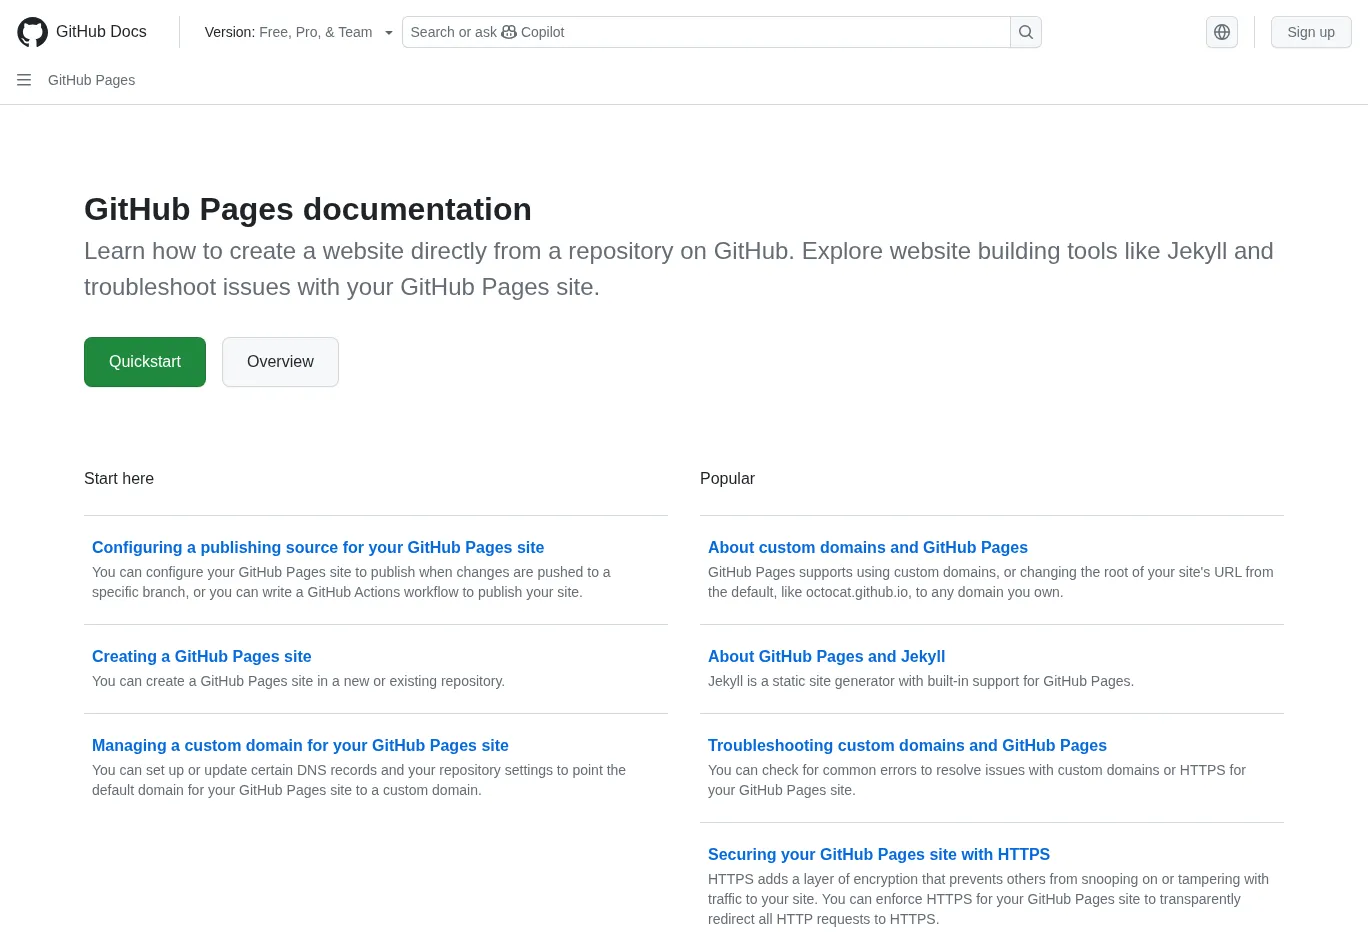The width and height of the screenshot is (1368, 950).
Task: Open the globe language selector
Action: pyautogui.click(x=1221, y=32)
